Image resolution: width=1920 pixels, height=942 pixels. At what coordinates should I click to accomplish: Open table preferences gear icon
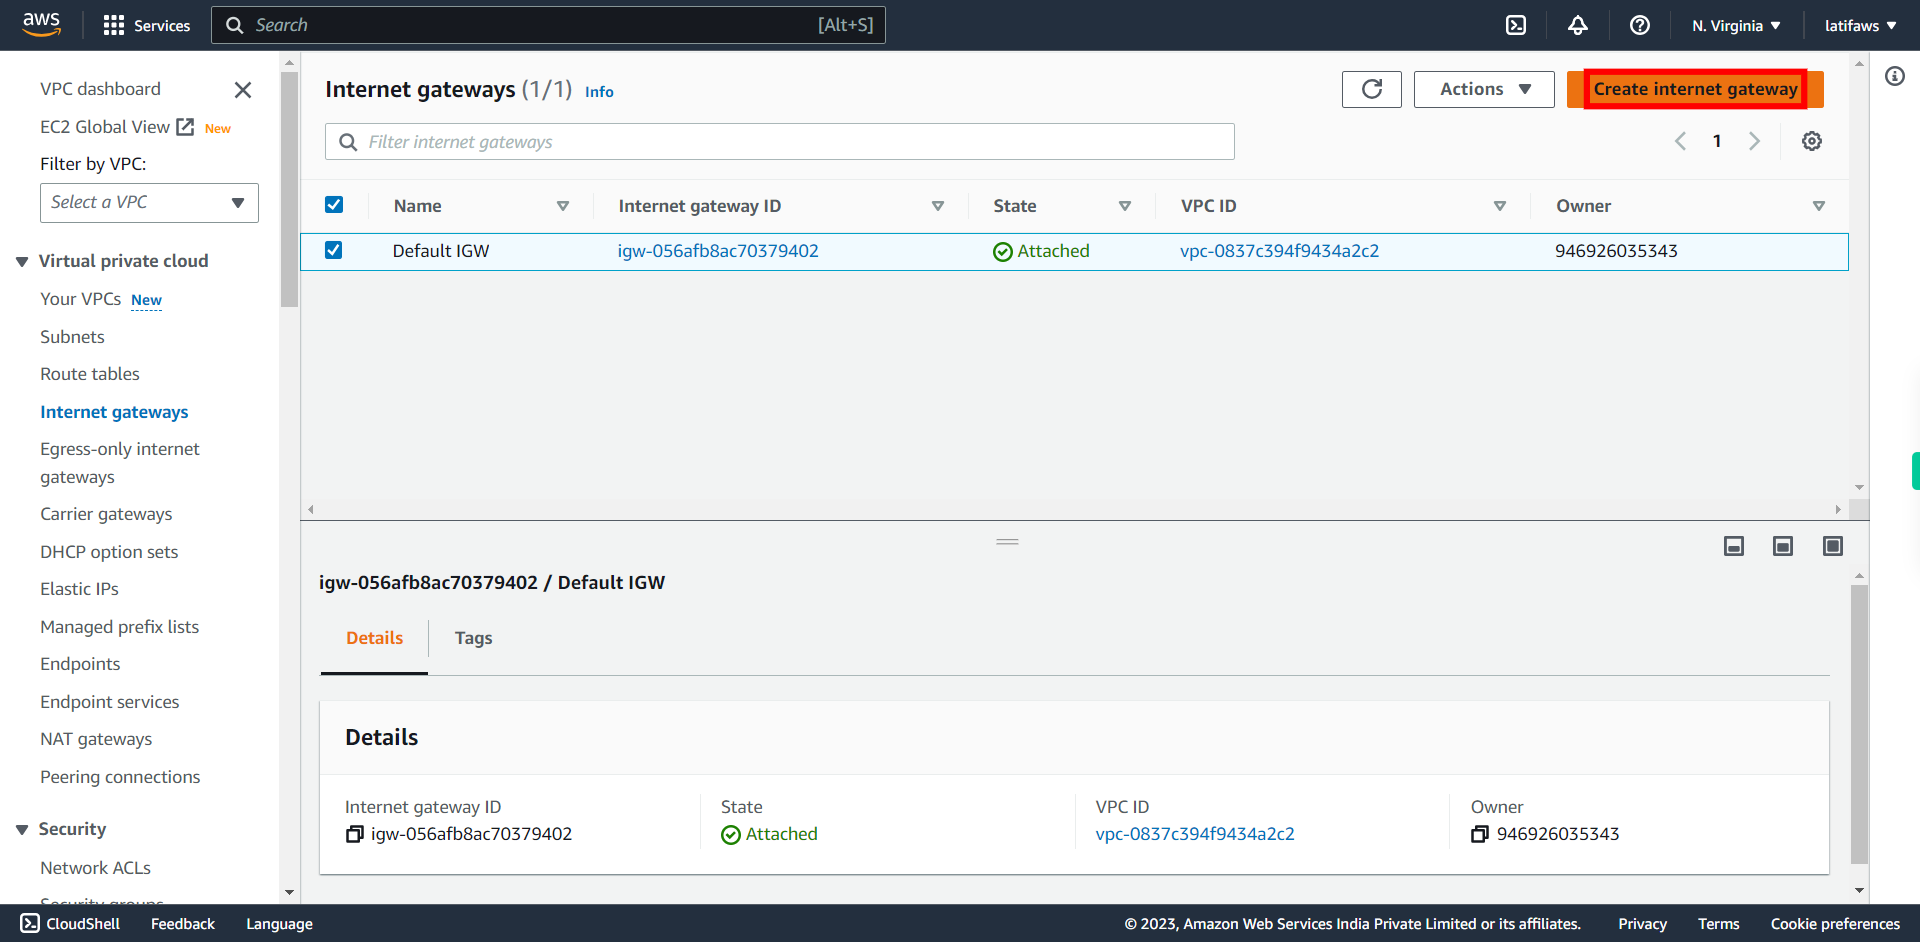1811,141
